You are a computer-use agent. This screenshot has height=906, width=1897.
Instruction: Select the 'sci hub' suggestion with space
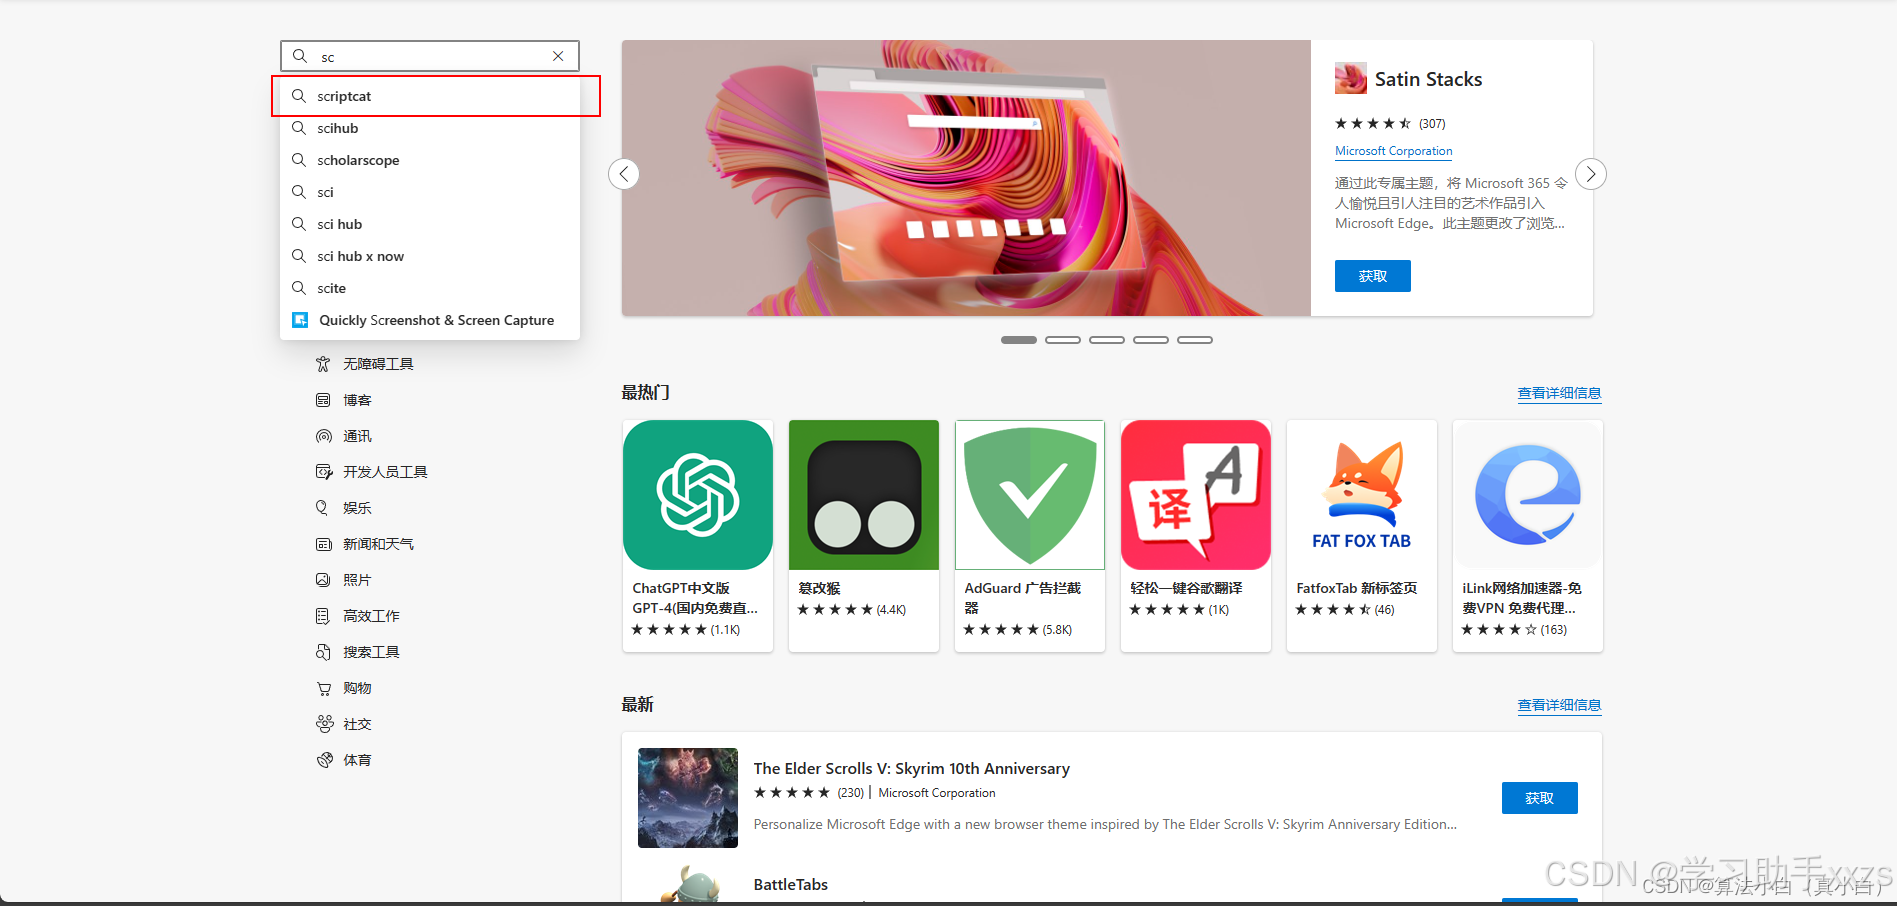(430, 224)
